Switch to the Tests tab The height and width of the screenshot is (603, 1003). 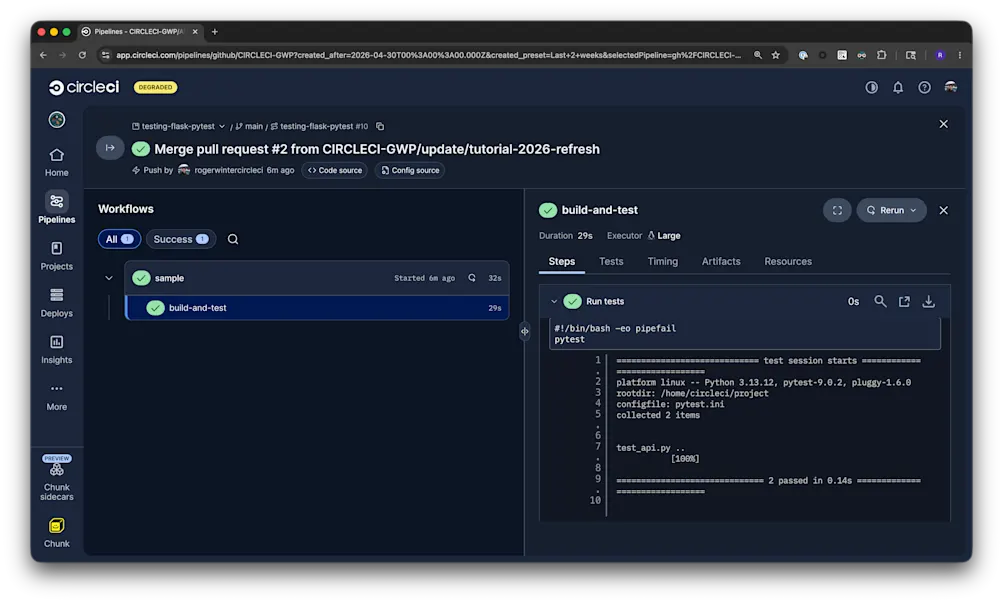pos(611,261)
